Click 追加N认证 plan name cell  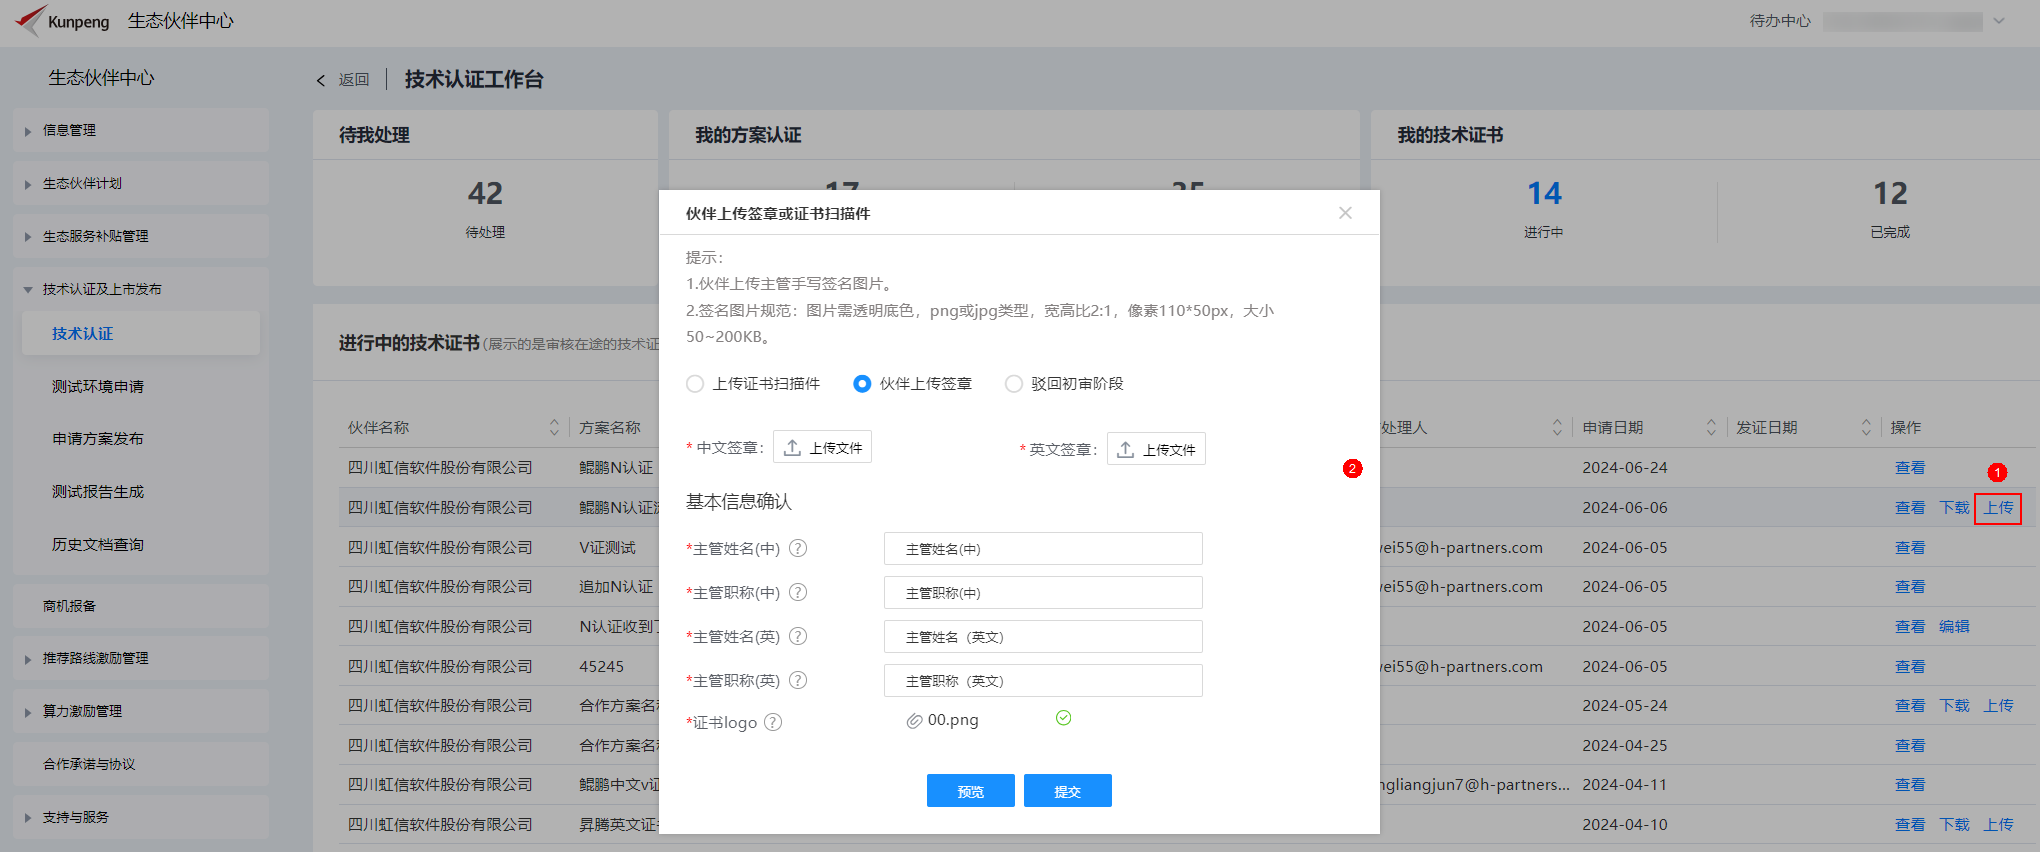(616, 587)
